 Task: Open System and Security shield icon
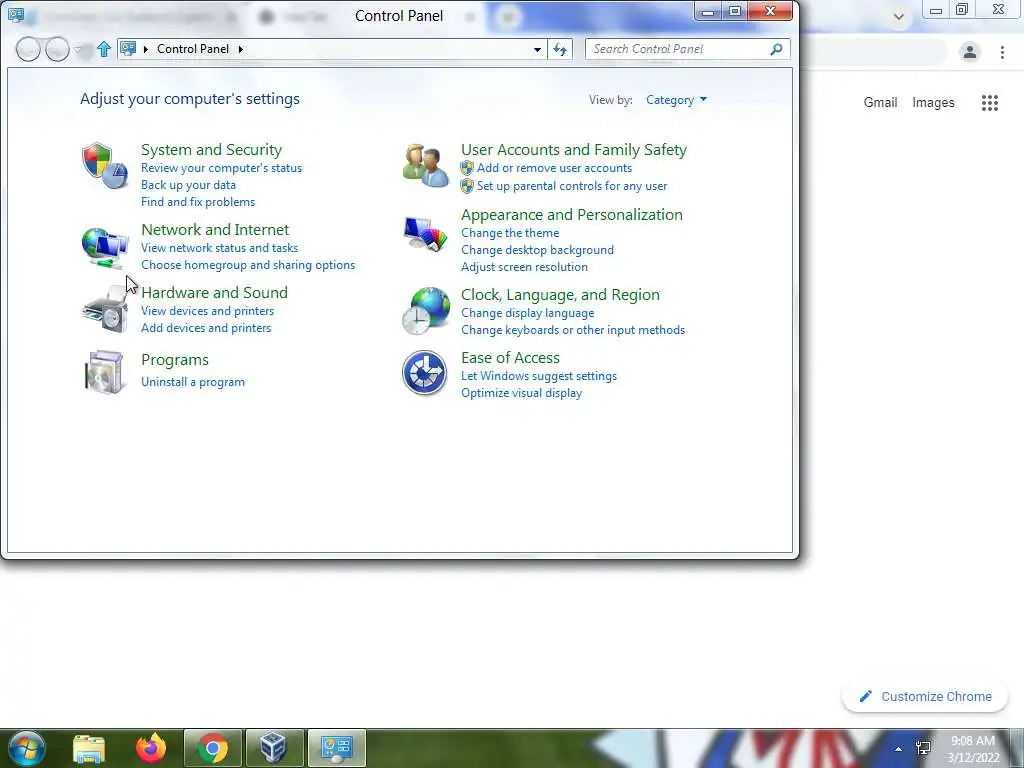pyautogui.click(x=104, y=166)
